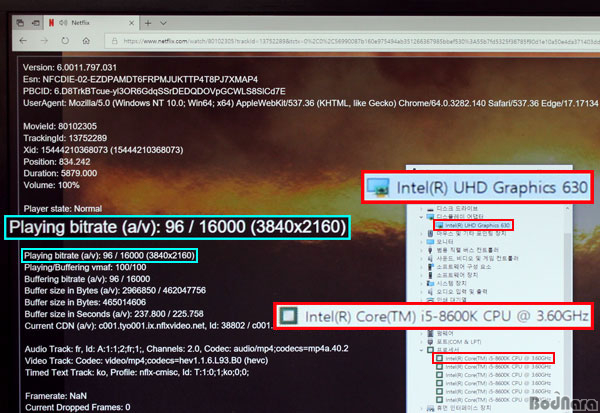The height and width of the screenshot is (413, 600).
Task: Click 'Framerate: NaN' text
Action: click(56, 396)
